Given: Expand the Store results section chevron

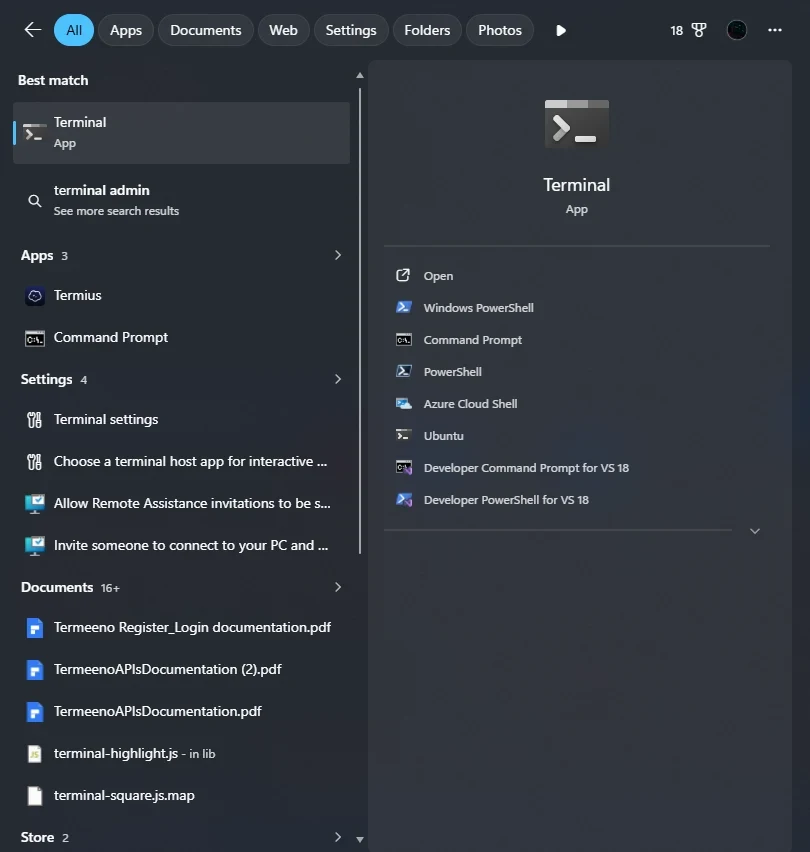Looking at the screenshot, I should (338, 837).
